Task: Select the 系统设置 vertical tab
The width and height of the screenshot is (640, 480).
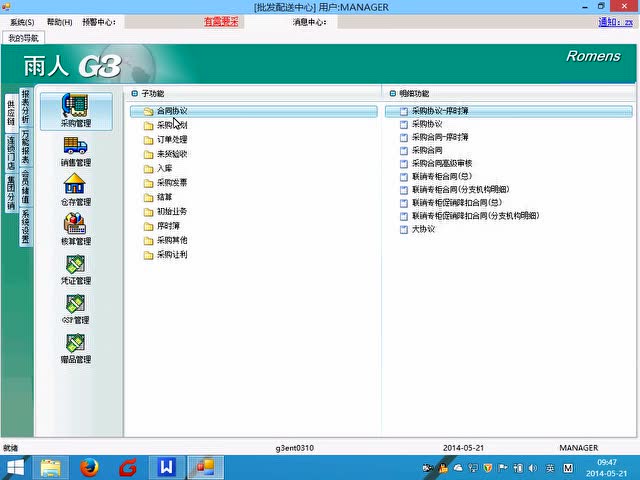Action: [26, 227]
